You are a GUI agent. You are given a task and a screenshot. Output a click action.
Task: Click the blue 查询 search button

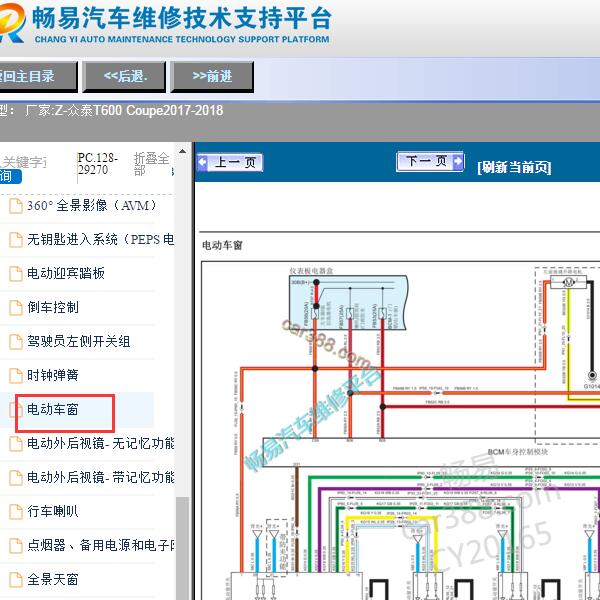click(x=10, y=176)
